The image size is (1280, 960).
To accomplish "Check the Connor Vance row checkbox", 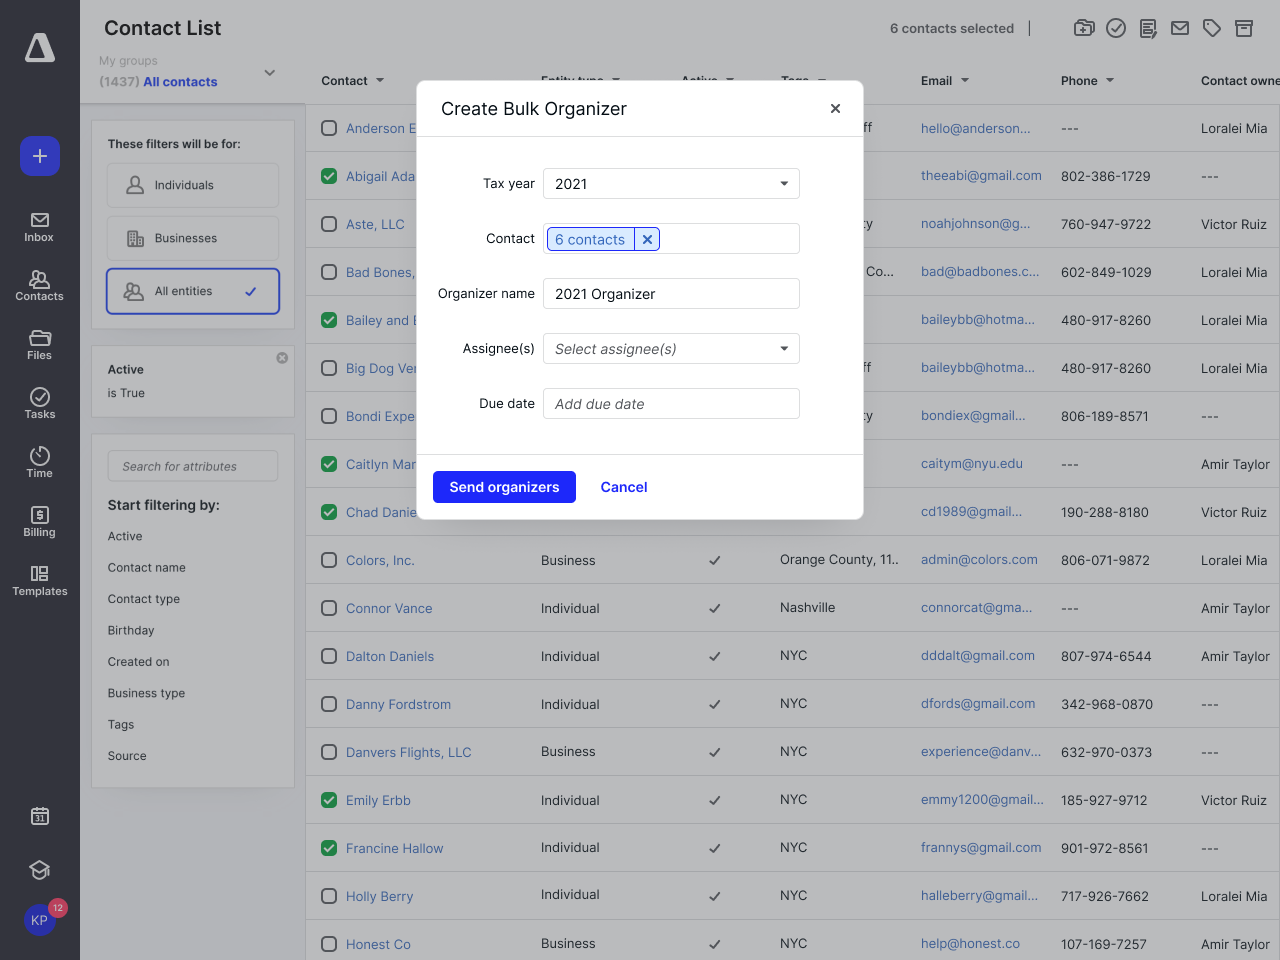I will point(329,608).
